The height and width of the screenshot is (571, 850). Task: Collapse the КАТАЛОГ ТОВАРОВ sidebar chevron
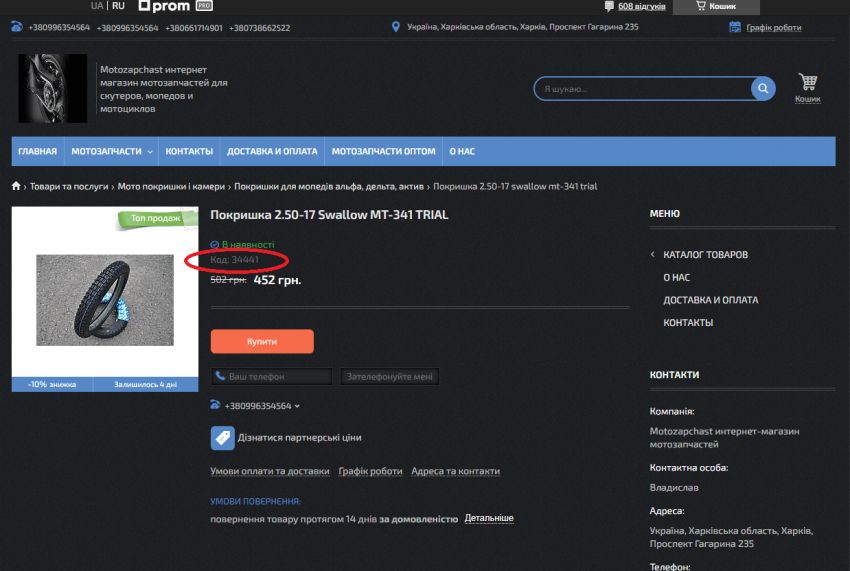coord(653,254)
